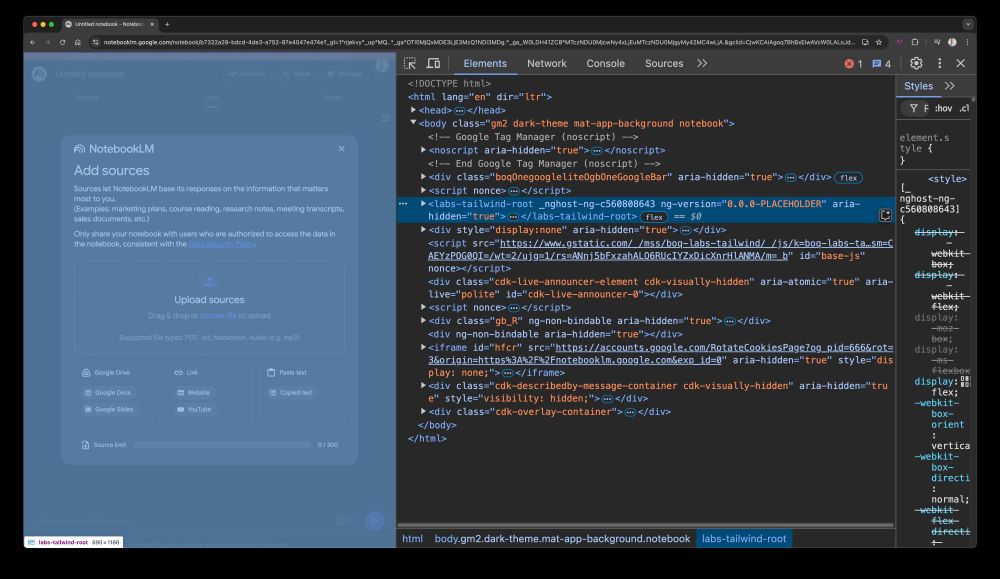Open the Console tab
This screenshot has height=579, width=1000.
click(605, 63)
